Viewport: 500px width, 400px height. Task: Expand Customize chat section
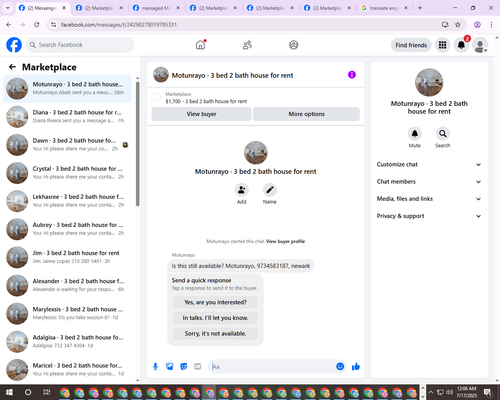point(429,164)
